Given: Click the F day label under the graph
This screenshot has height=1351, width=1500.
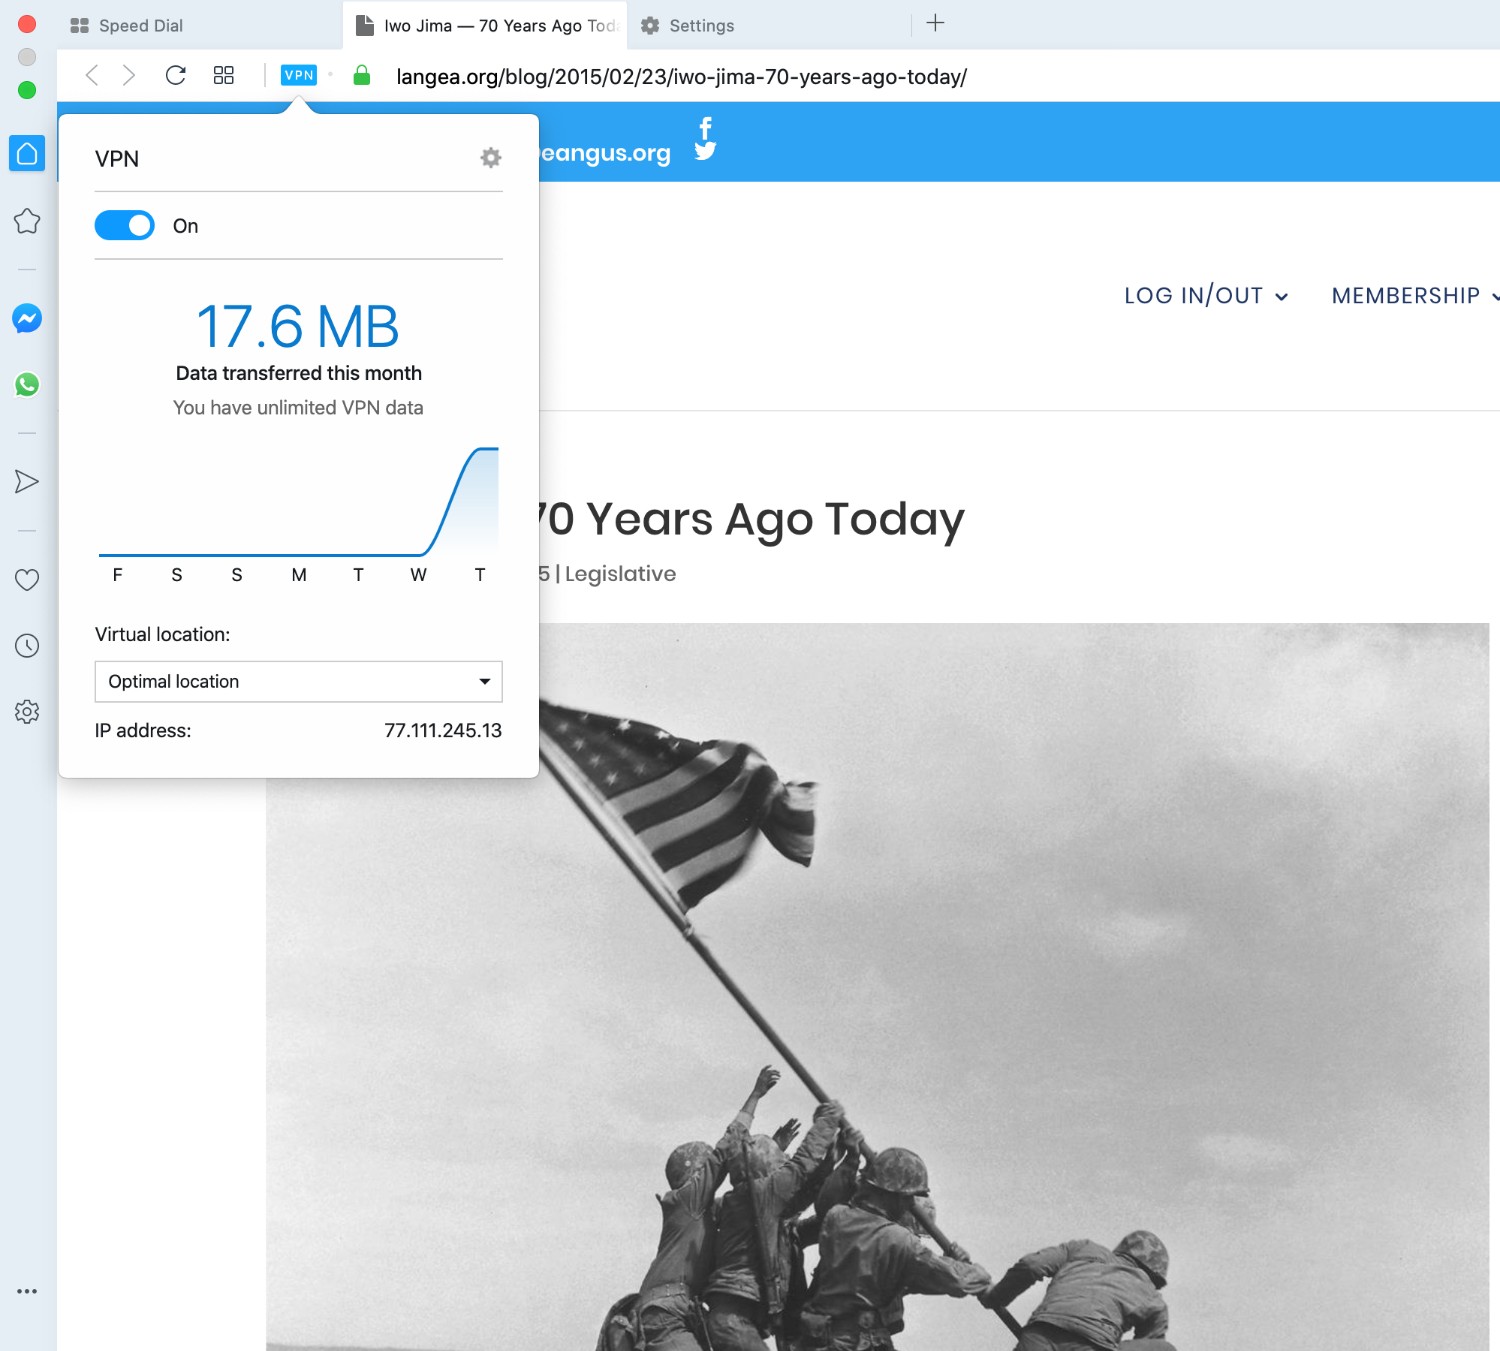Looking at the screenshot, I should (x=117, y=575).
